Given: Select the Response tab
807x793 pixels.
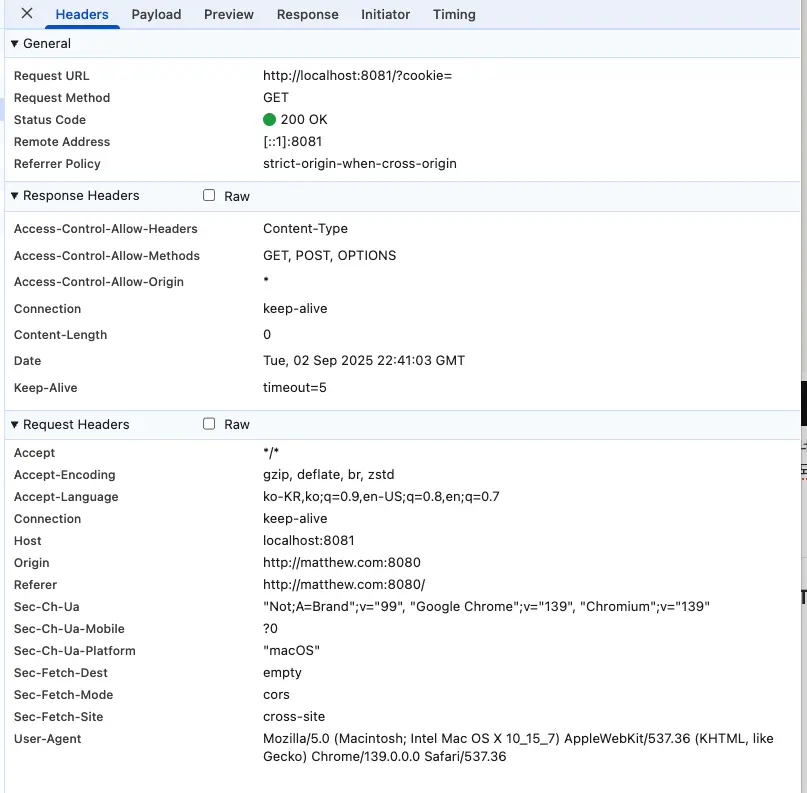Looking at the screenshot, I should (307, 15).
